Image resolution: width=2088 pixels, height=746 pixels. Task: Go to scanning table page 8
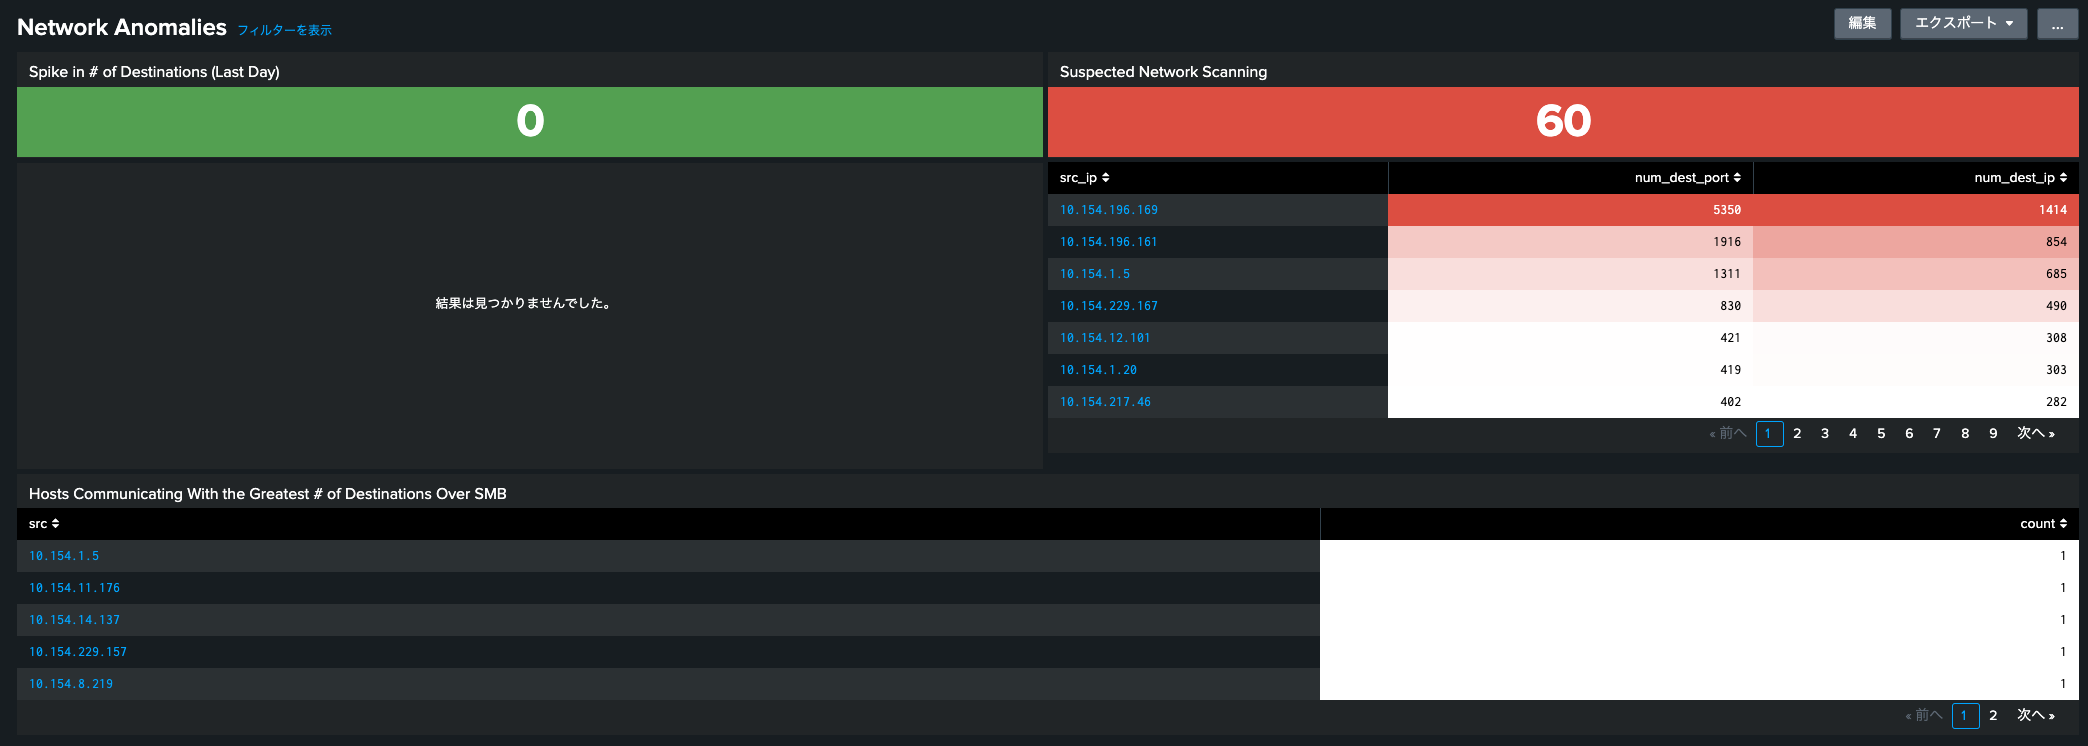[x=1965, y=434]
